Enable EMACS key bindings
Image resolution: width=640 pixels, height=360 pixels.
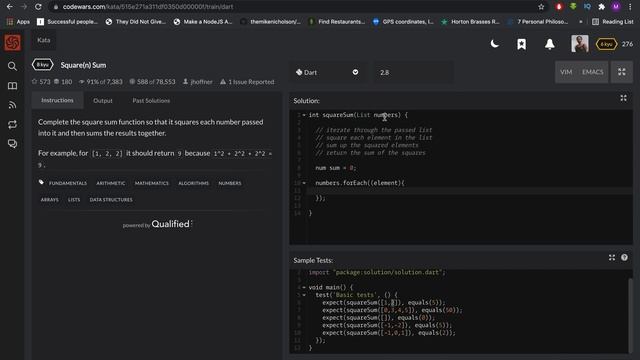[592, 72]
